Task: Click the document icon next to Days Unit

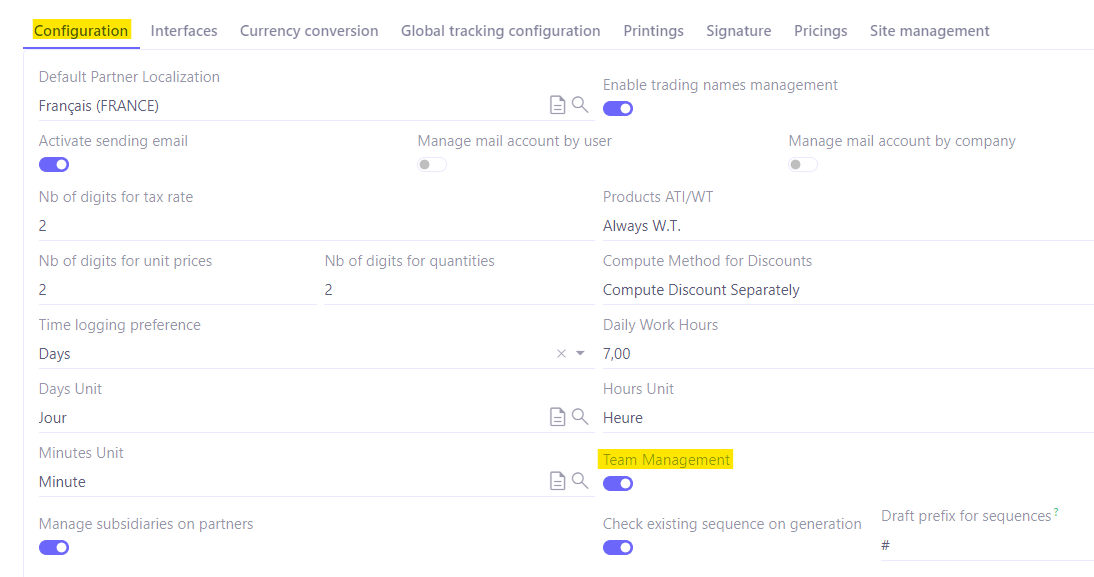Action: coord(557,417)
